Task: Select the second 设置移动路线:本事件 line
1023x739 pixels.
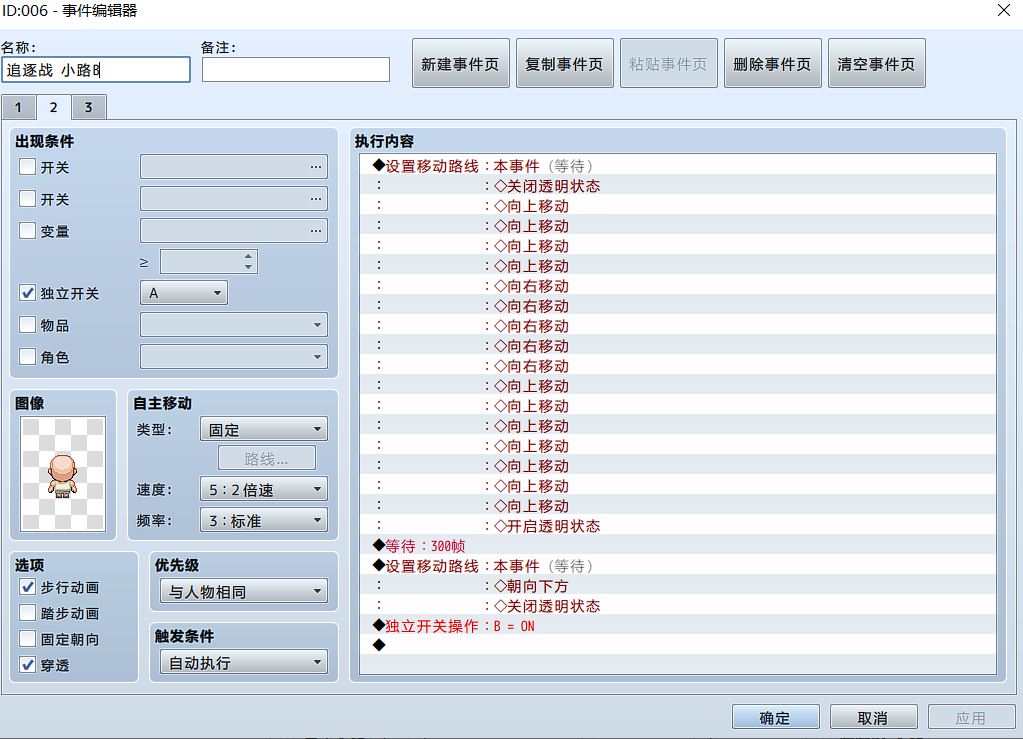Action: (x=678, y=566)
